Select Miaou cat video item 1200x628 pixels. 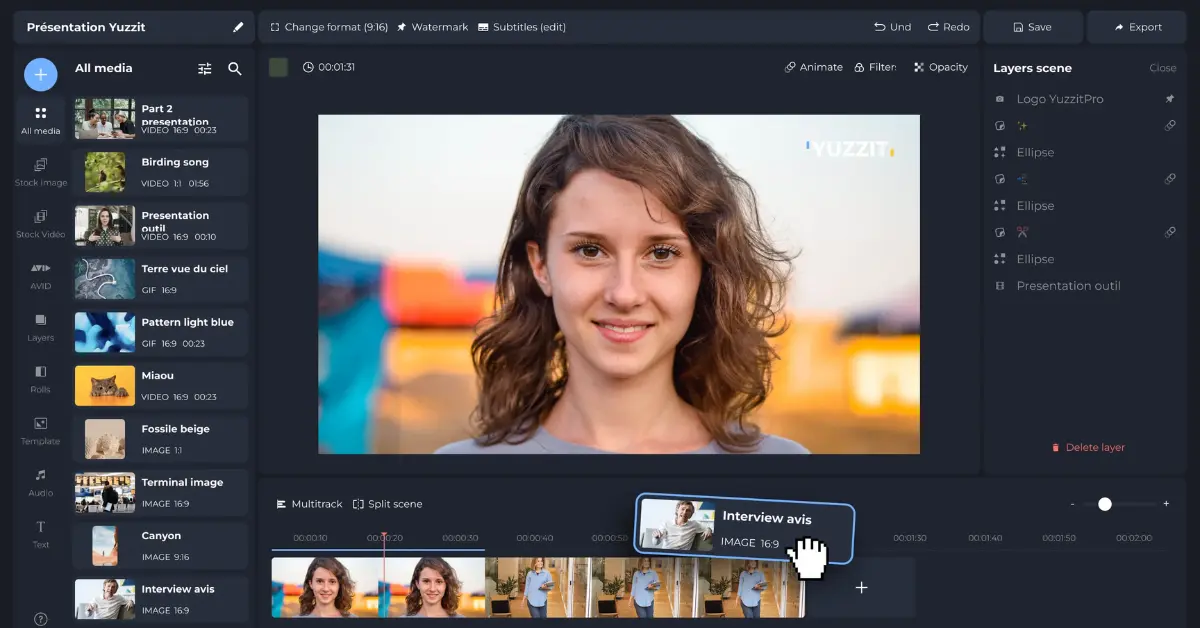(x=160, y=385)
